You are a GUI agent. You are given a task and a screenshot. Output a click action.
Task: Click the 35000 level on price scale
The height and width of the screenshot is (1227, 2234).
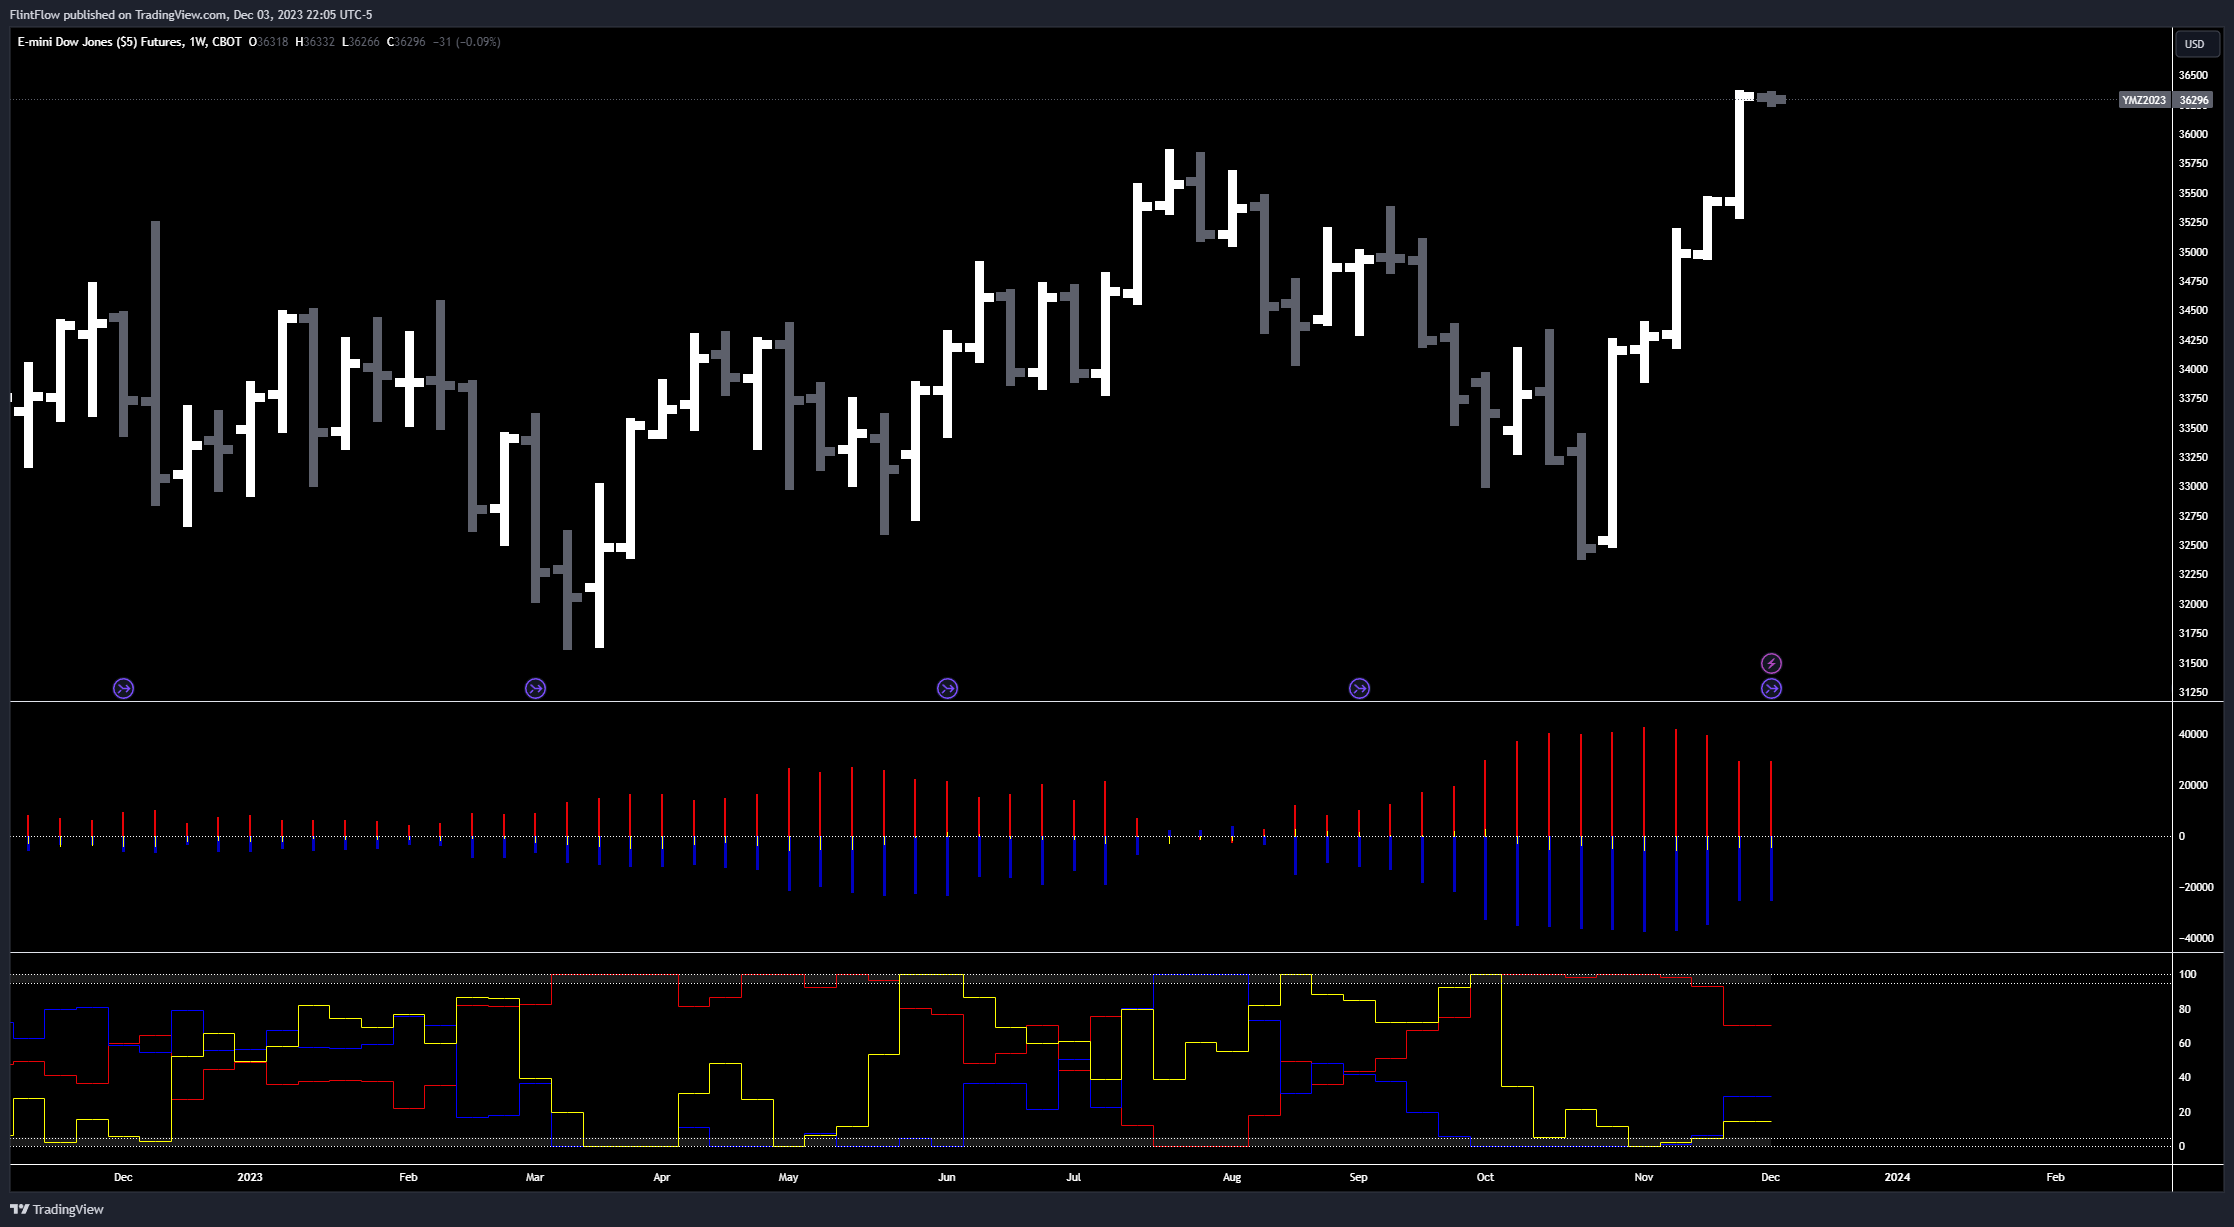click(x=2193, y=252)
